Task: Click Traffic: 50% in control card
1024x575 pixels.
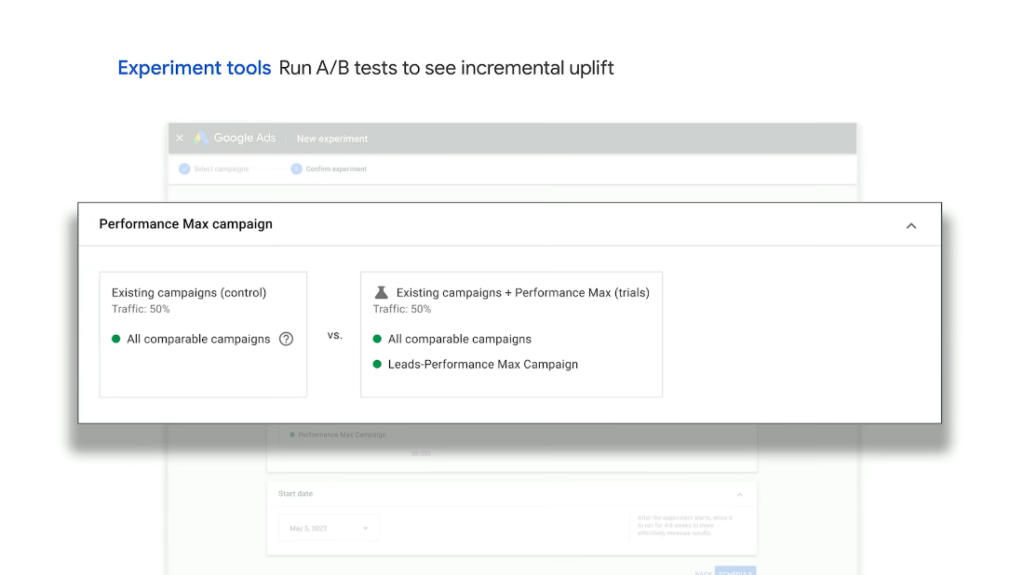Action: coord(140,309)
